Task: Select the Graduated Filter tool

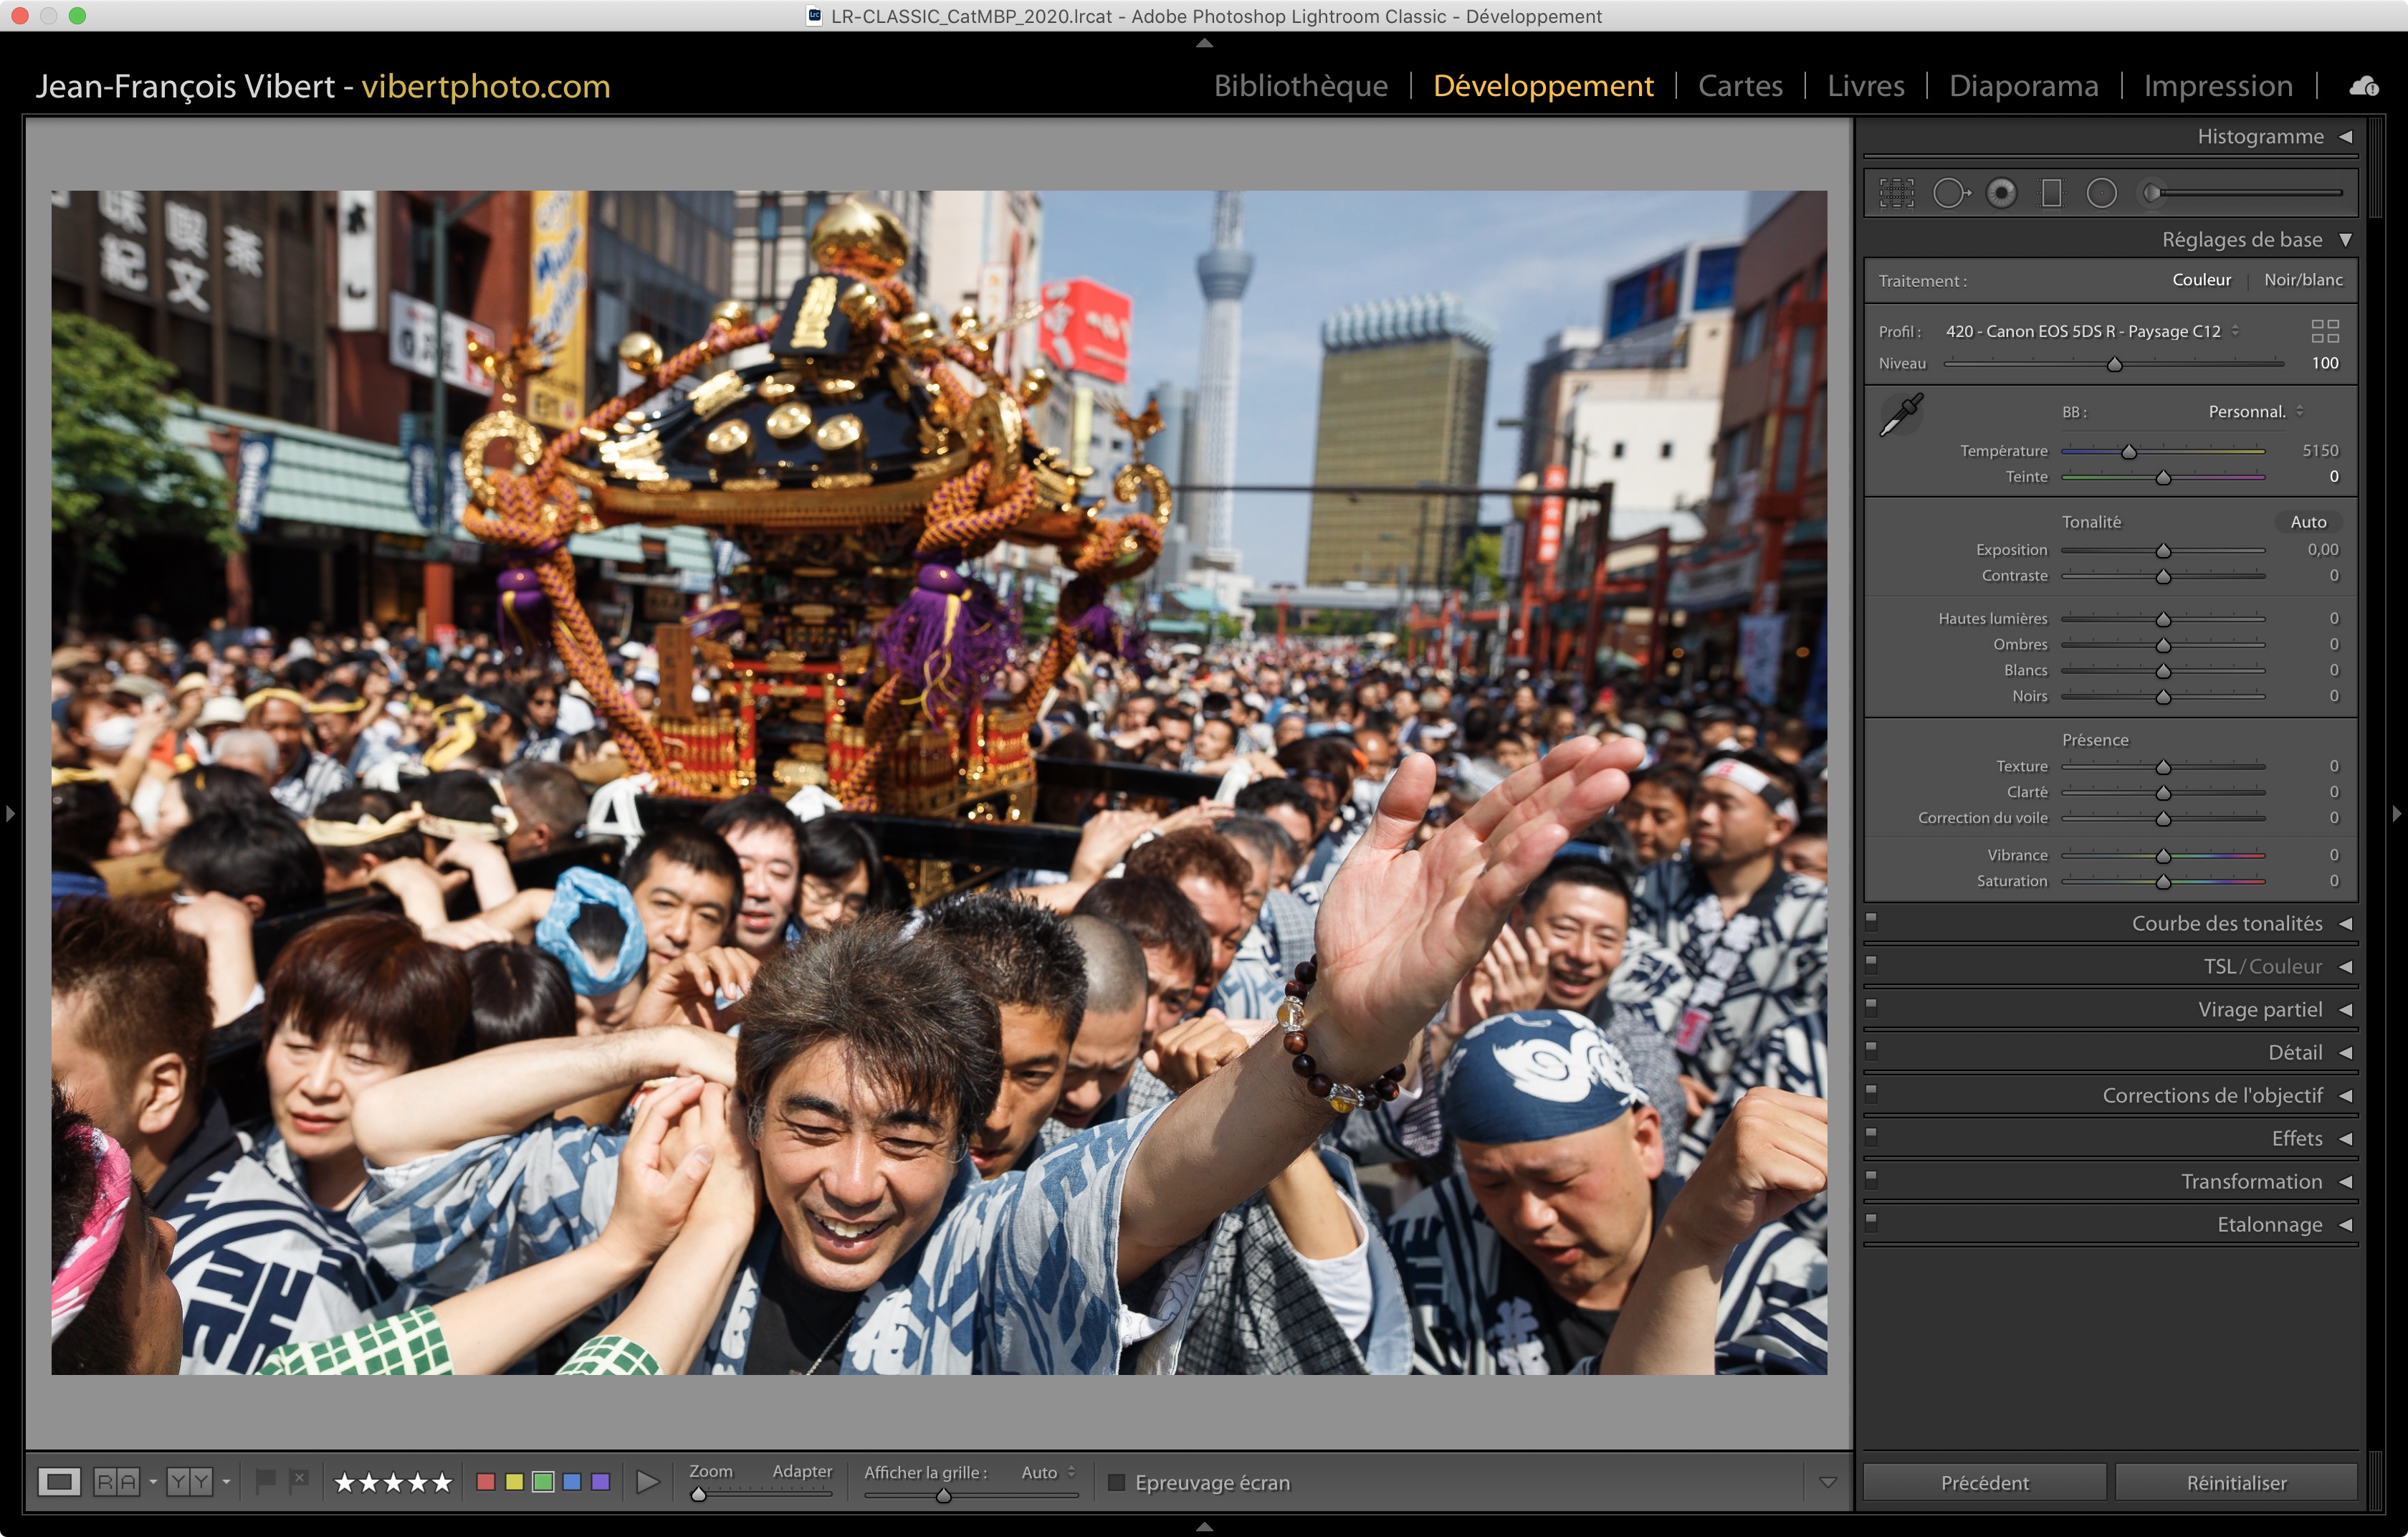Action: click(2051, 193)
